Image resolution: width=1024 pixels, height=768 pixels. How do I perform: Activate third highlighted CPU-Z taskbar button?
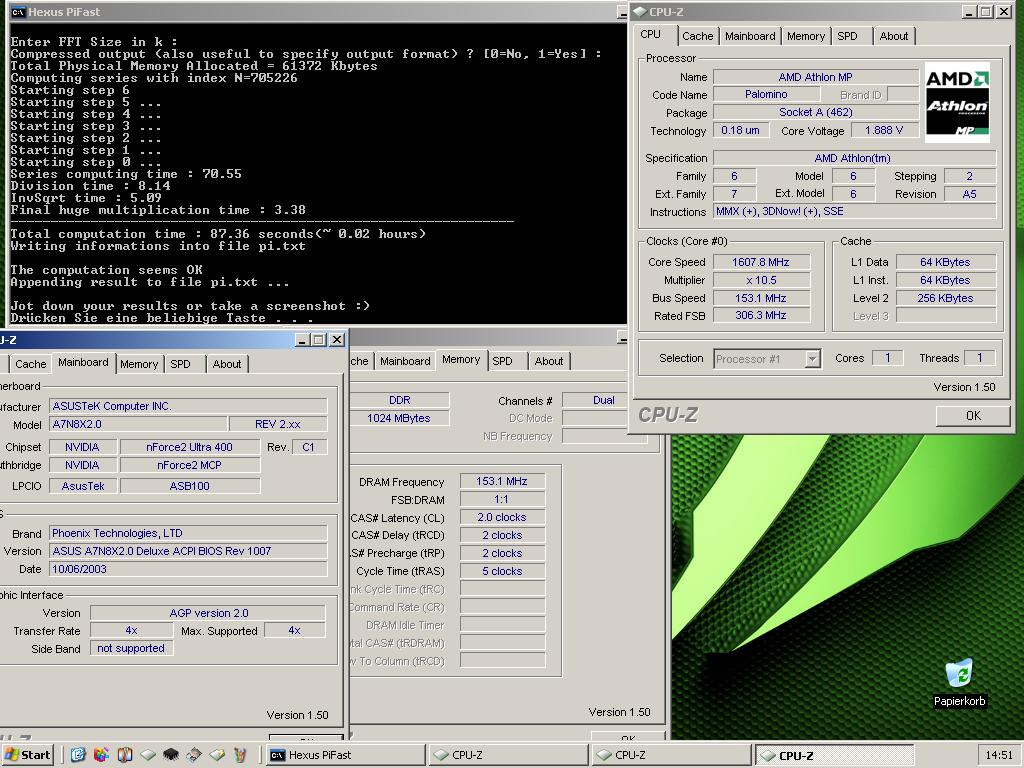click(x=834, y=756)
